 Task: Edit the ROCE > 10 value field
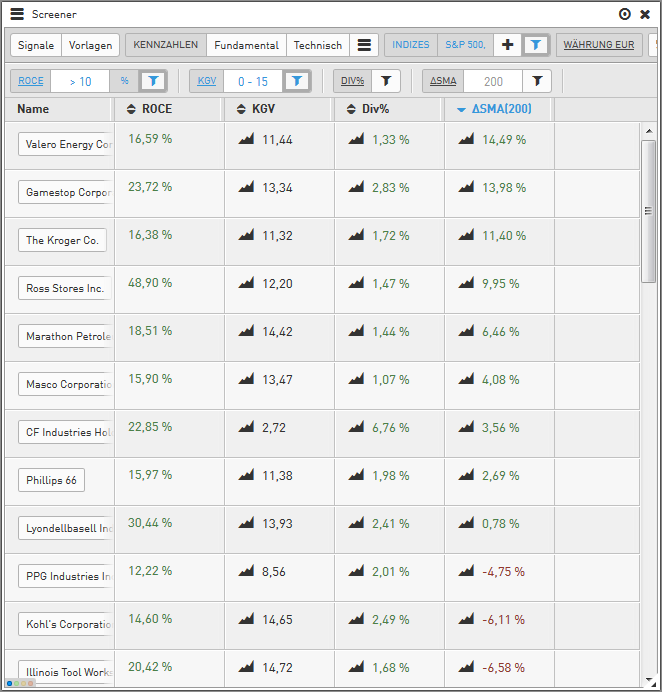coord(80,81)
